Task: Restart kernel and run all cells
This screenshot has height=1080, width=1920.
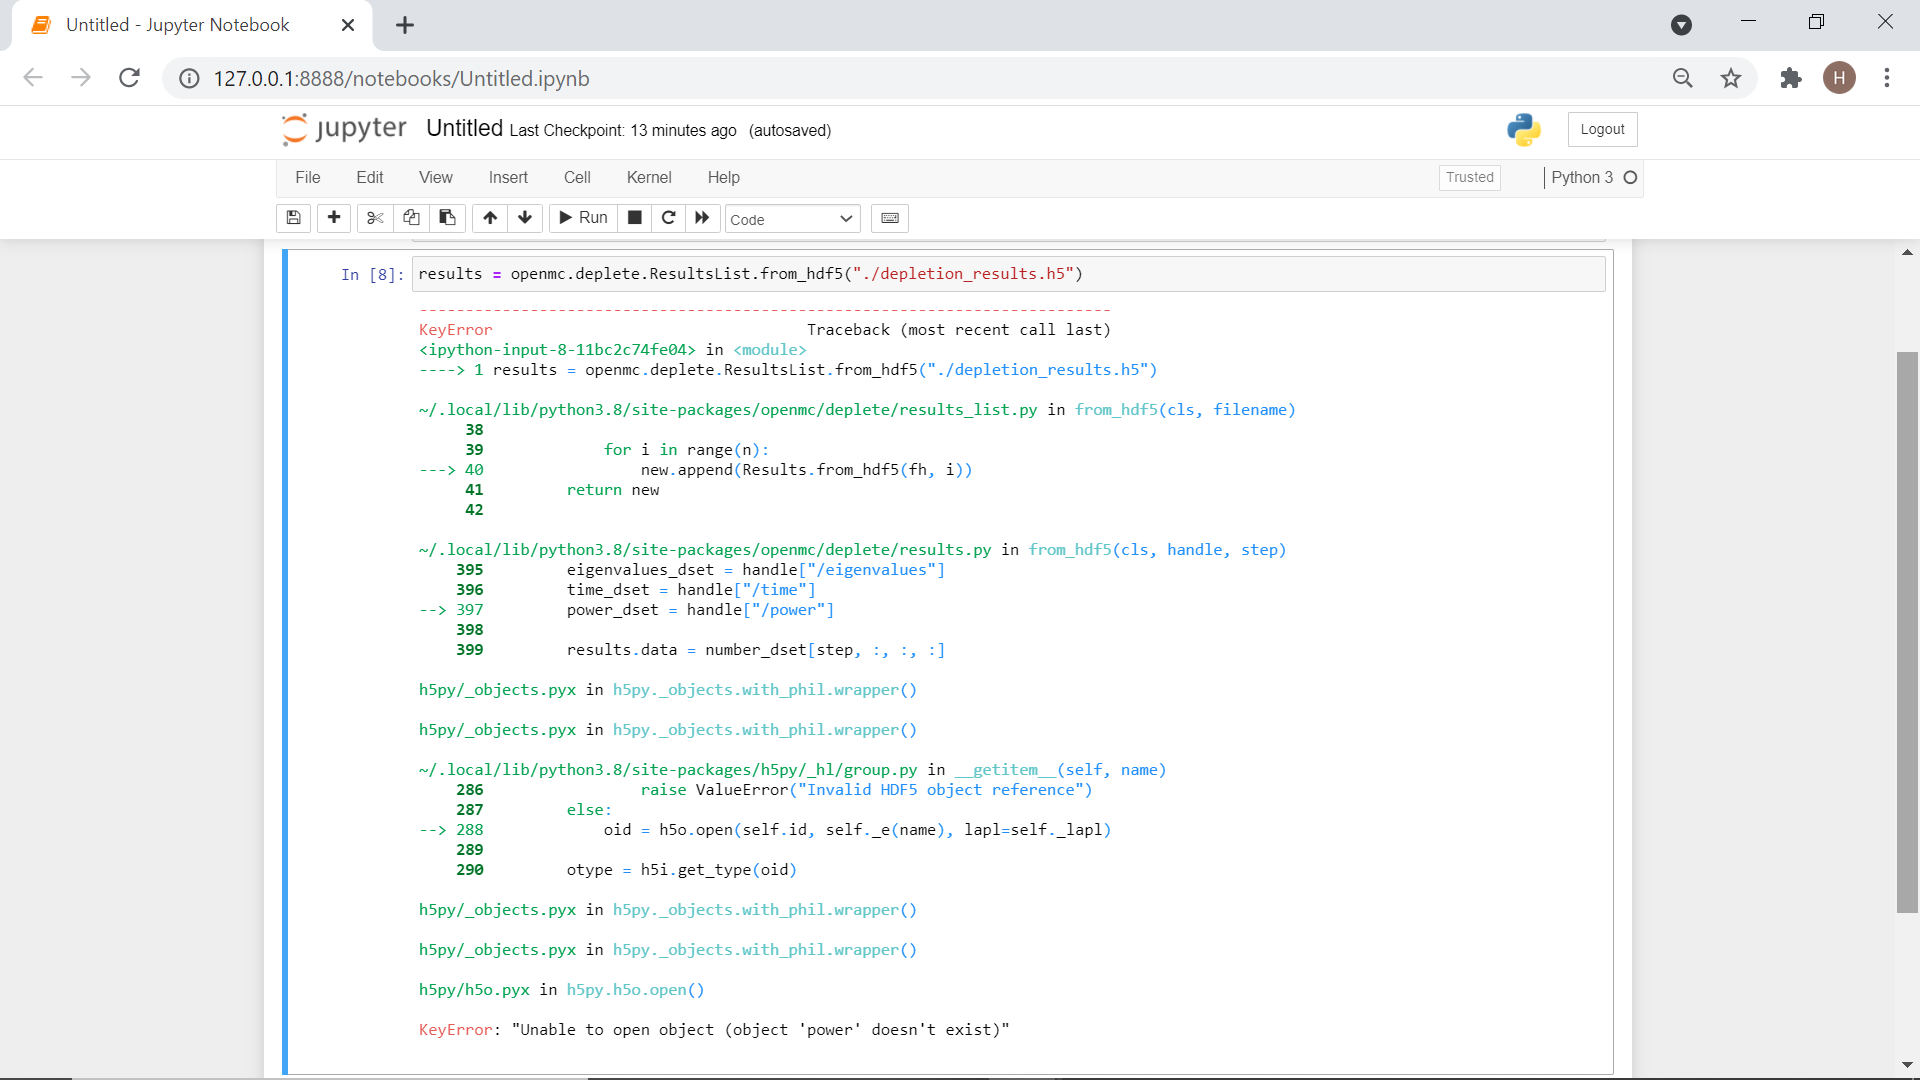Action: coord(702,218)
